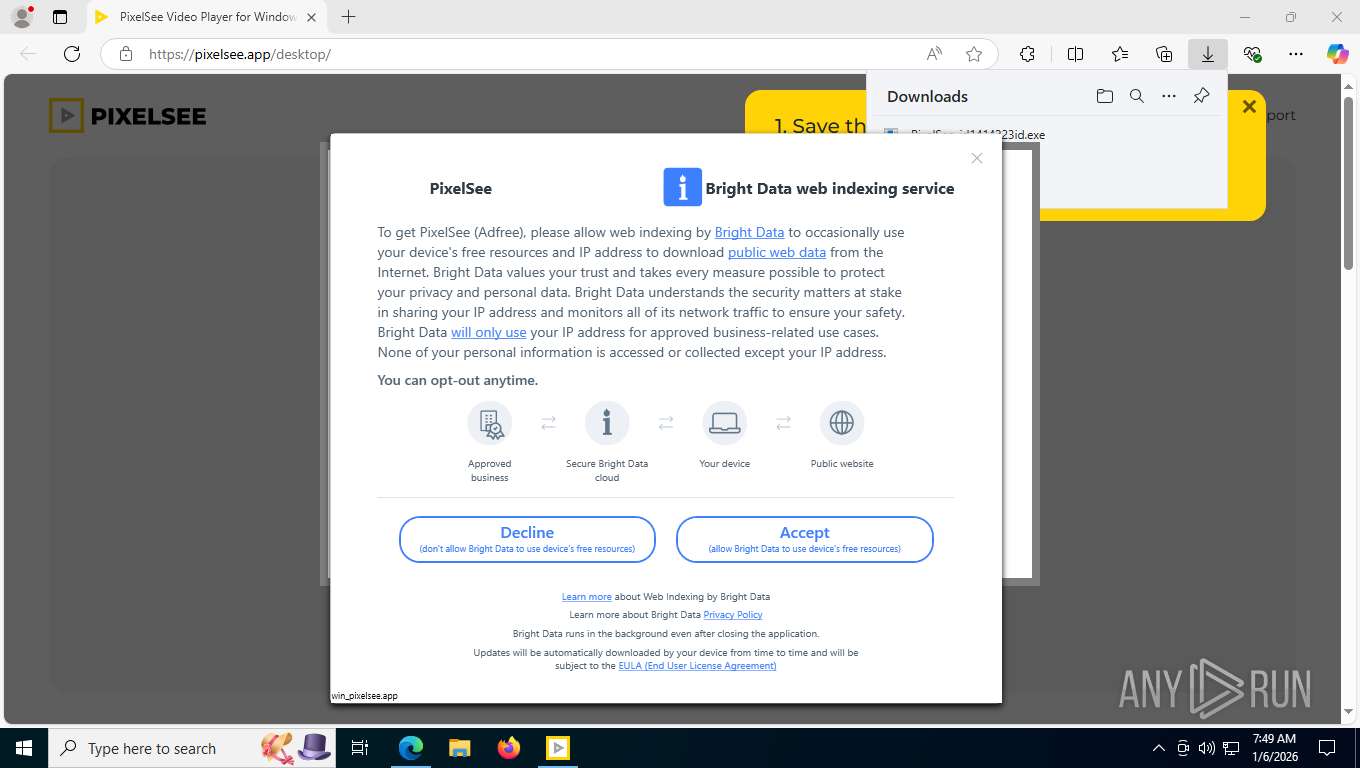This screenshot has height=768, width=1360.
Task: Click the PIXELSEE logo
Action: (x=128, y=116)
